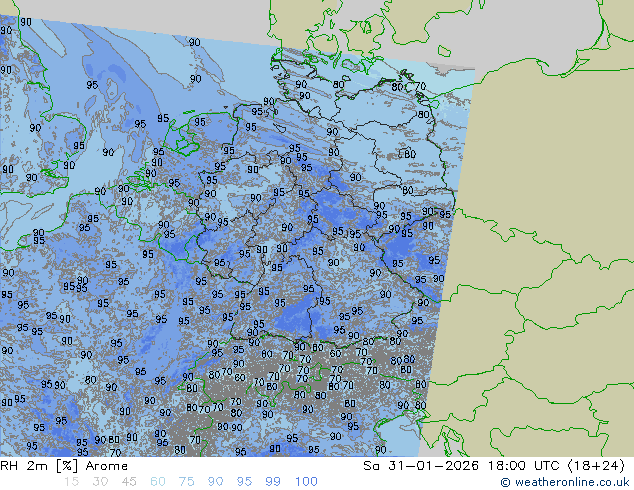Click the 'Sa 31-01-2026 18:00 UTC (18+24)' timestamp

[494, 466]
